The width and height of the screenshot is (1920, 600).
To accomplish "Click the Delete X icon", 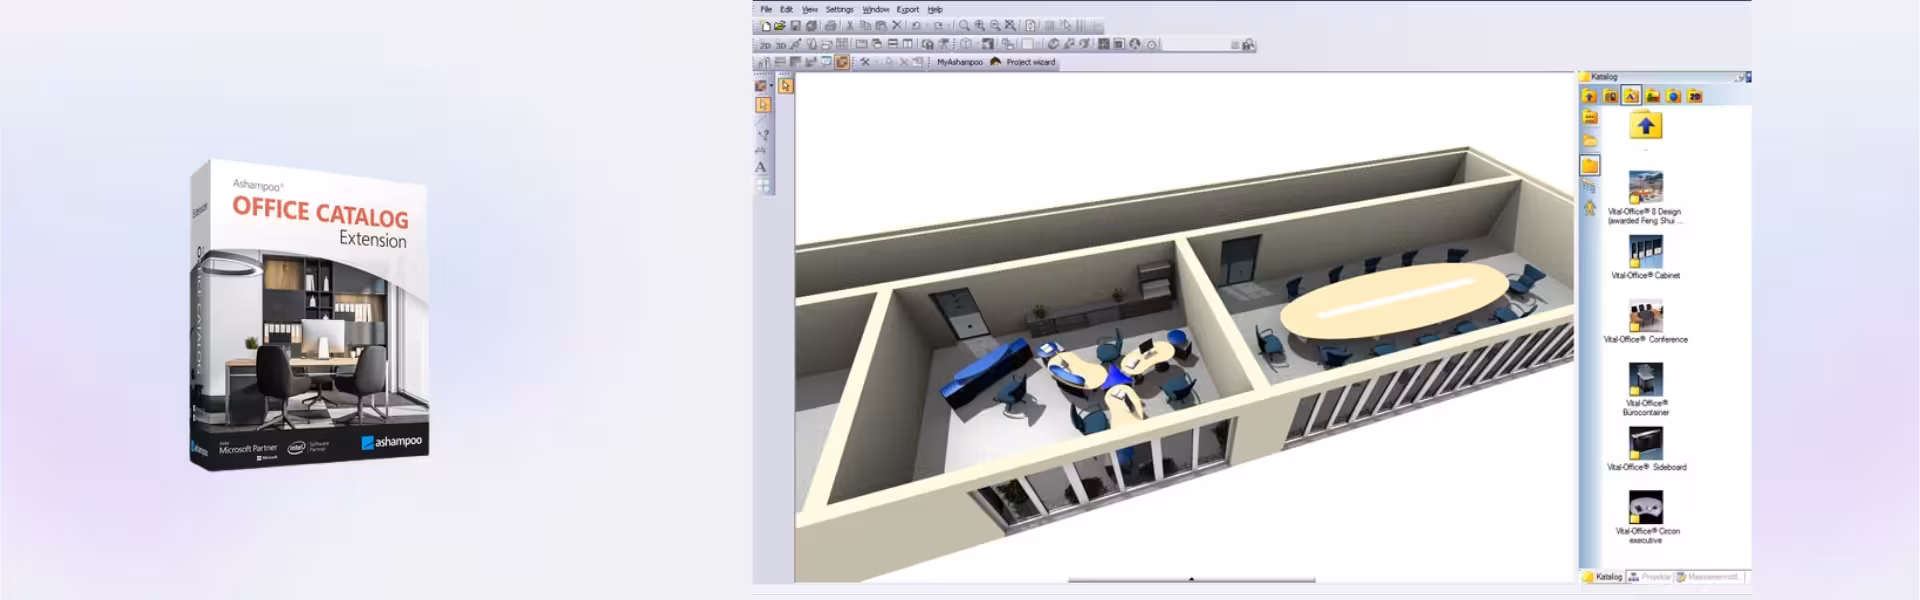I will [897, 26].
